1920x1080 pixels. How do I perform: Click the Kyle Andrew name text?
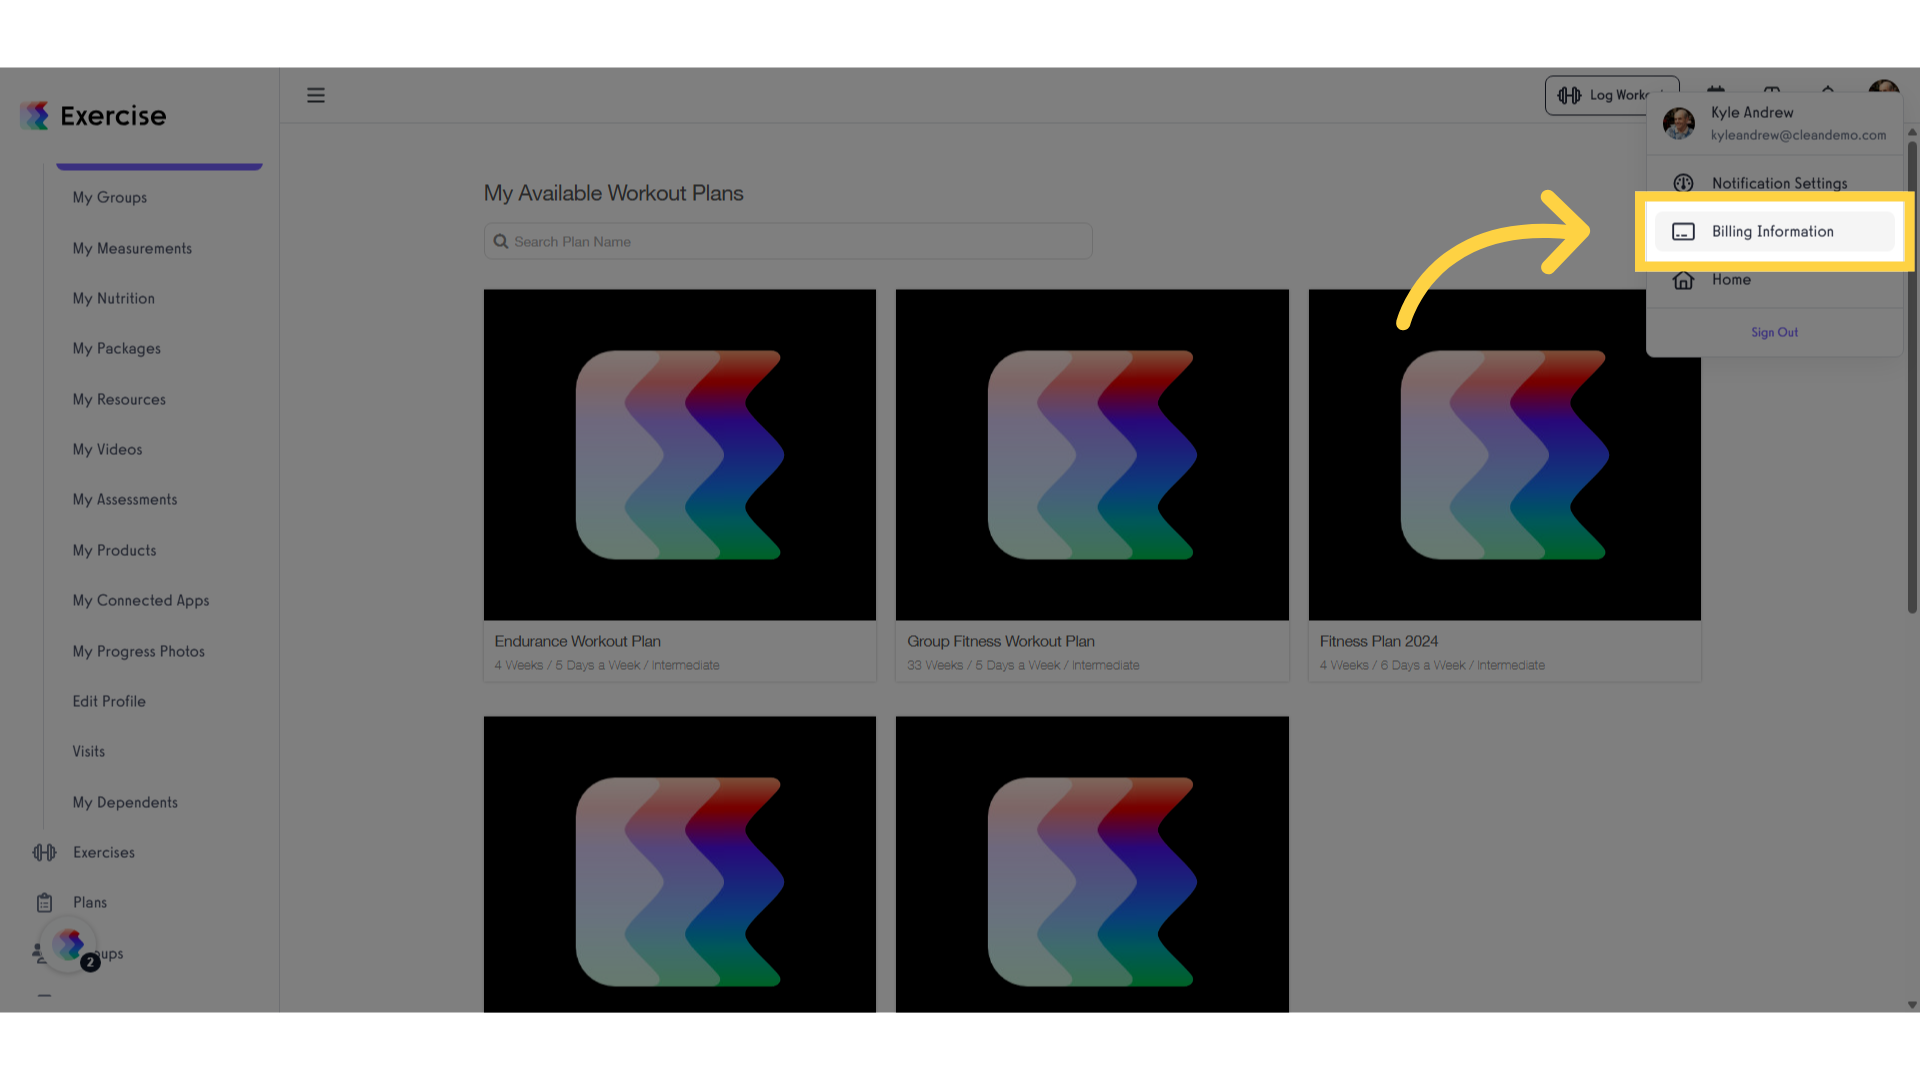[1752, 112]
